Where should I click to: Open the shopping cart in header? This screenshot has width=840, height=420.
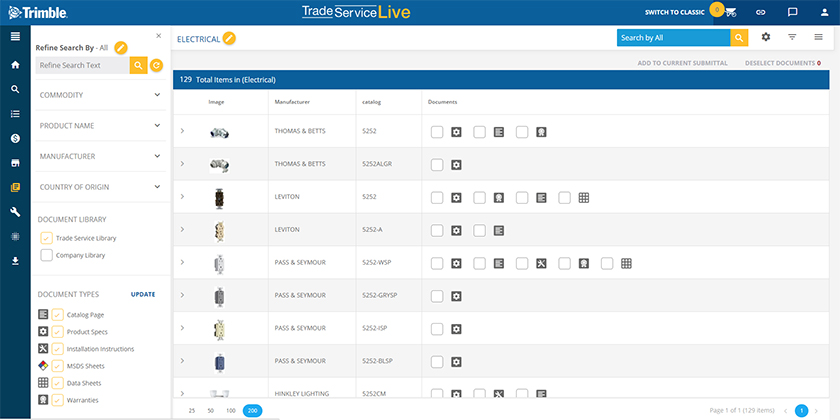click(731, 12)
